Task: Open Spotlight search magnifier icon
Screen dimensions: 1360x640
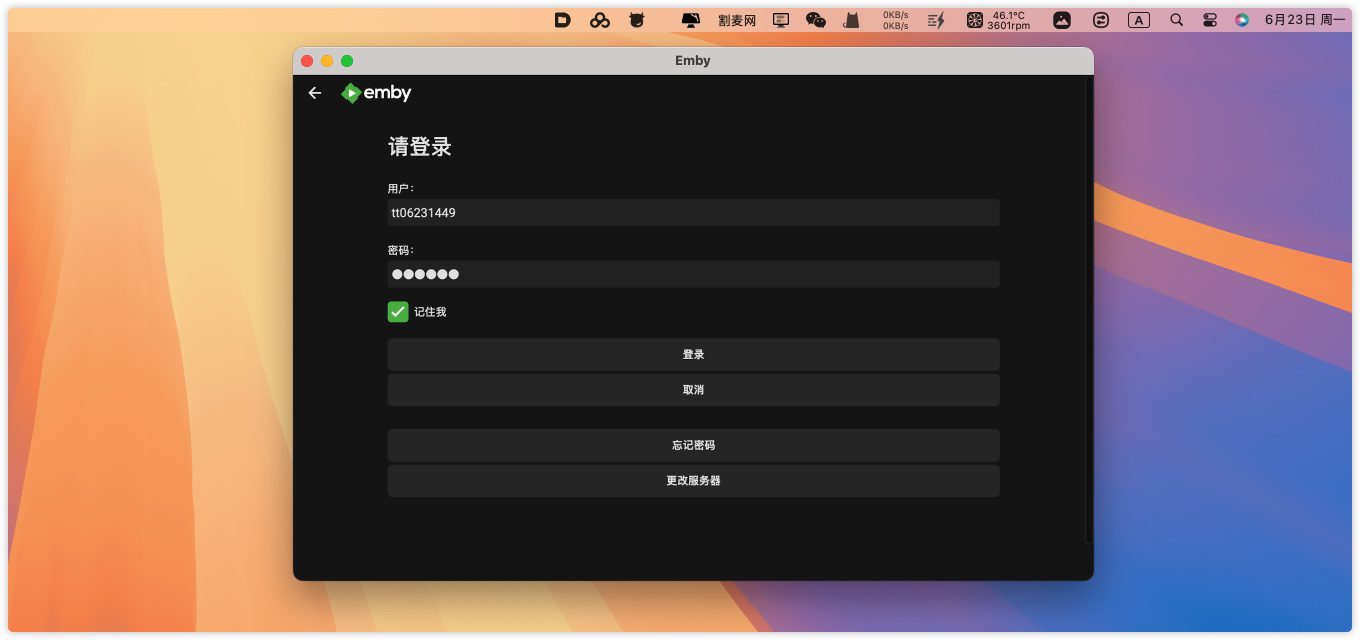Action: (1177, 20)
